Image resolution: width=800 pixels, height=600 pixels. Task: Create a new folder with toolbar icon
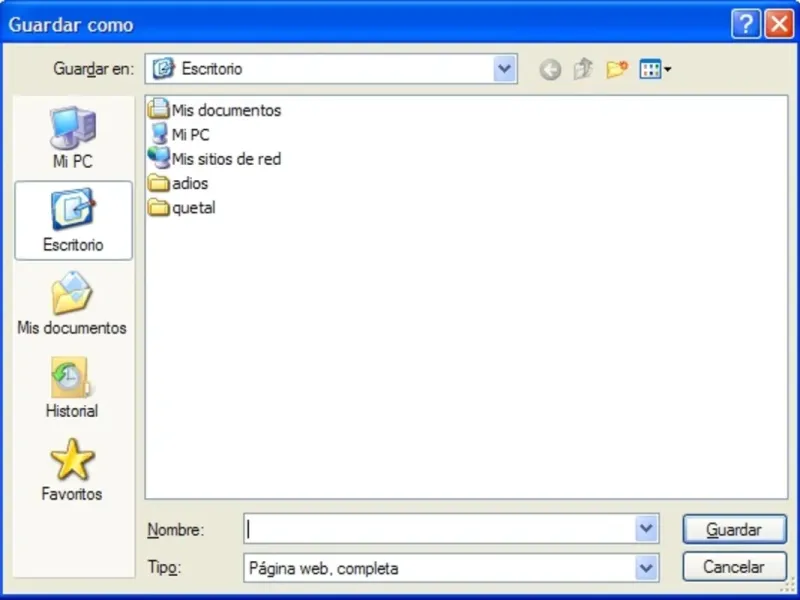617,69
